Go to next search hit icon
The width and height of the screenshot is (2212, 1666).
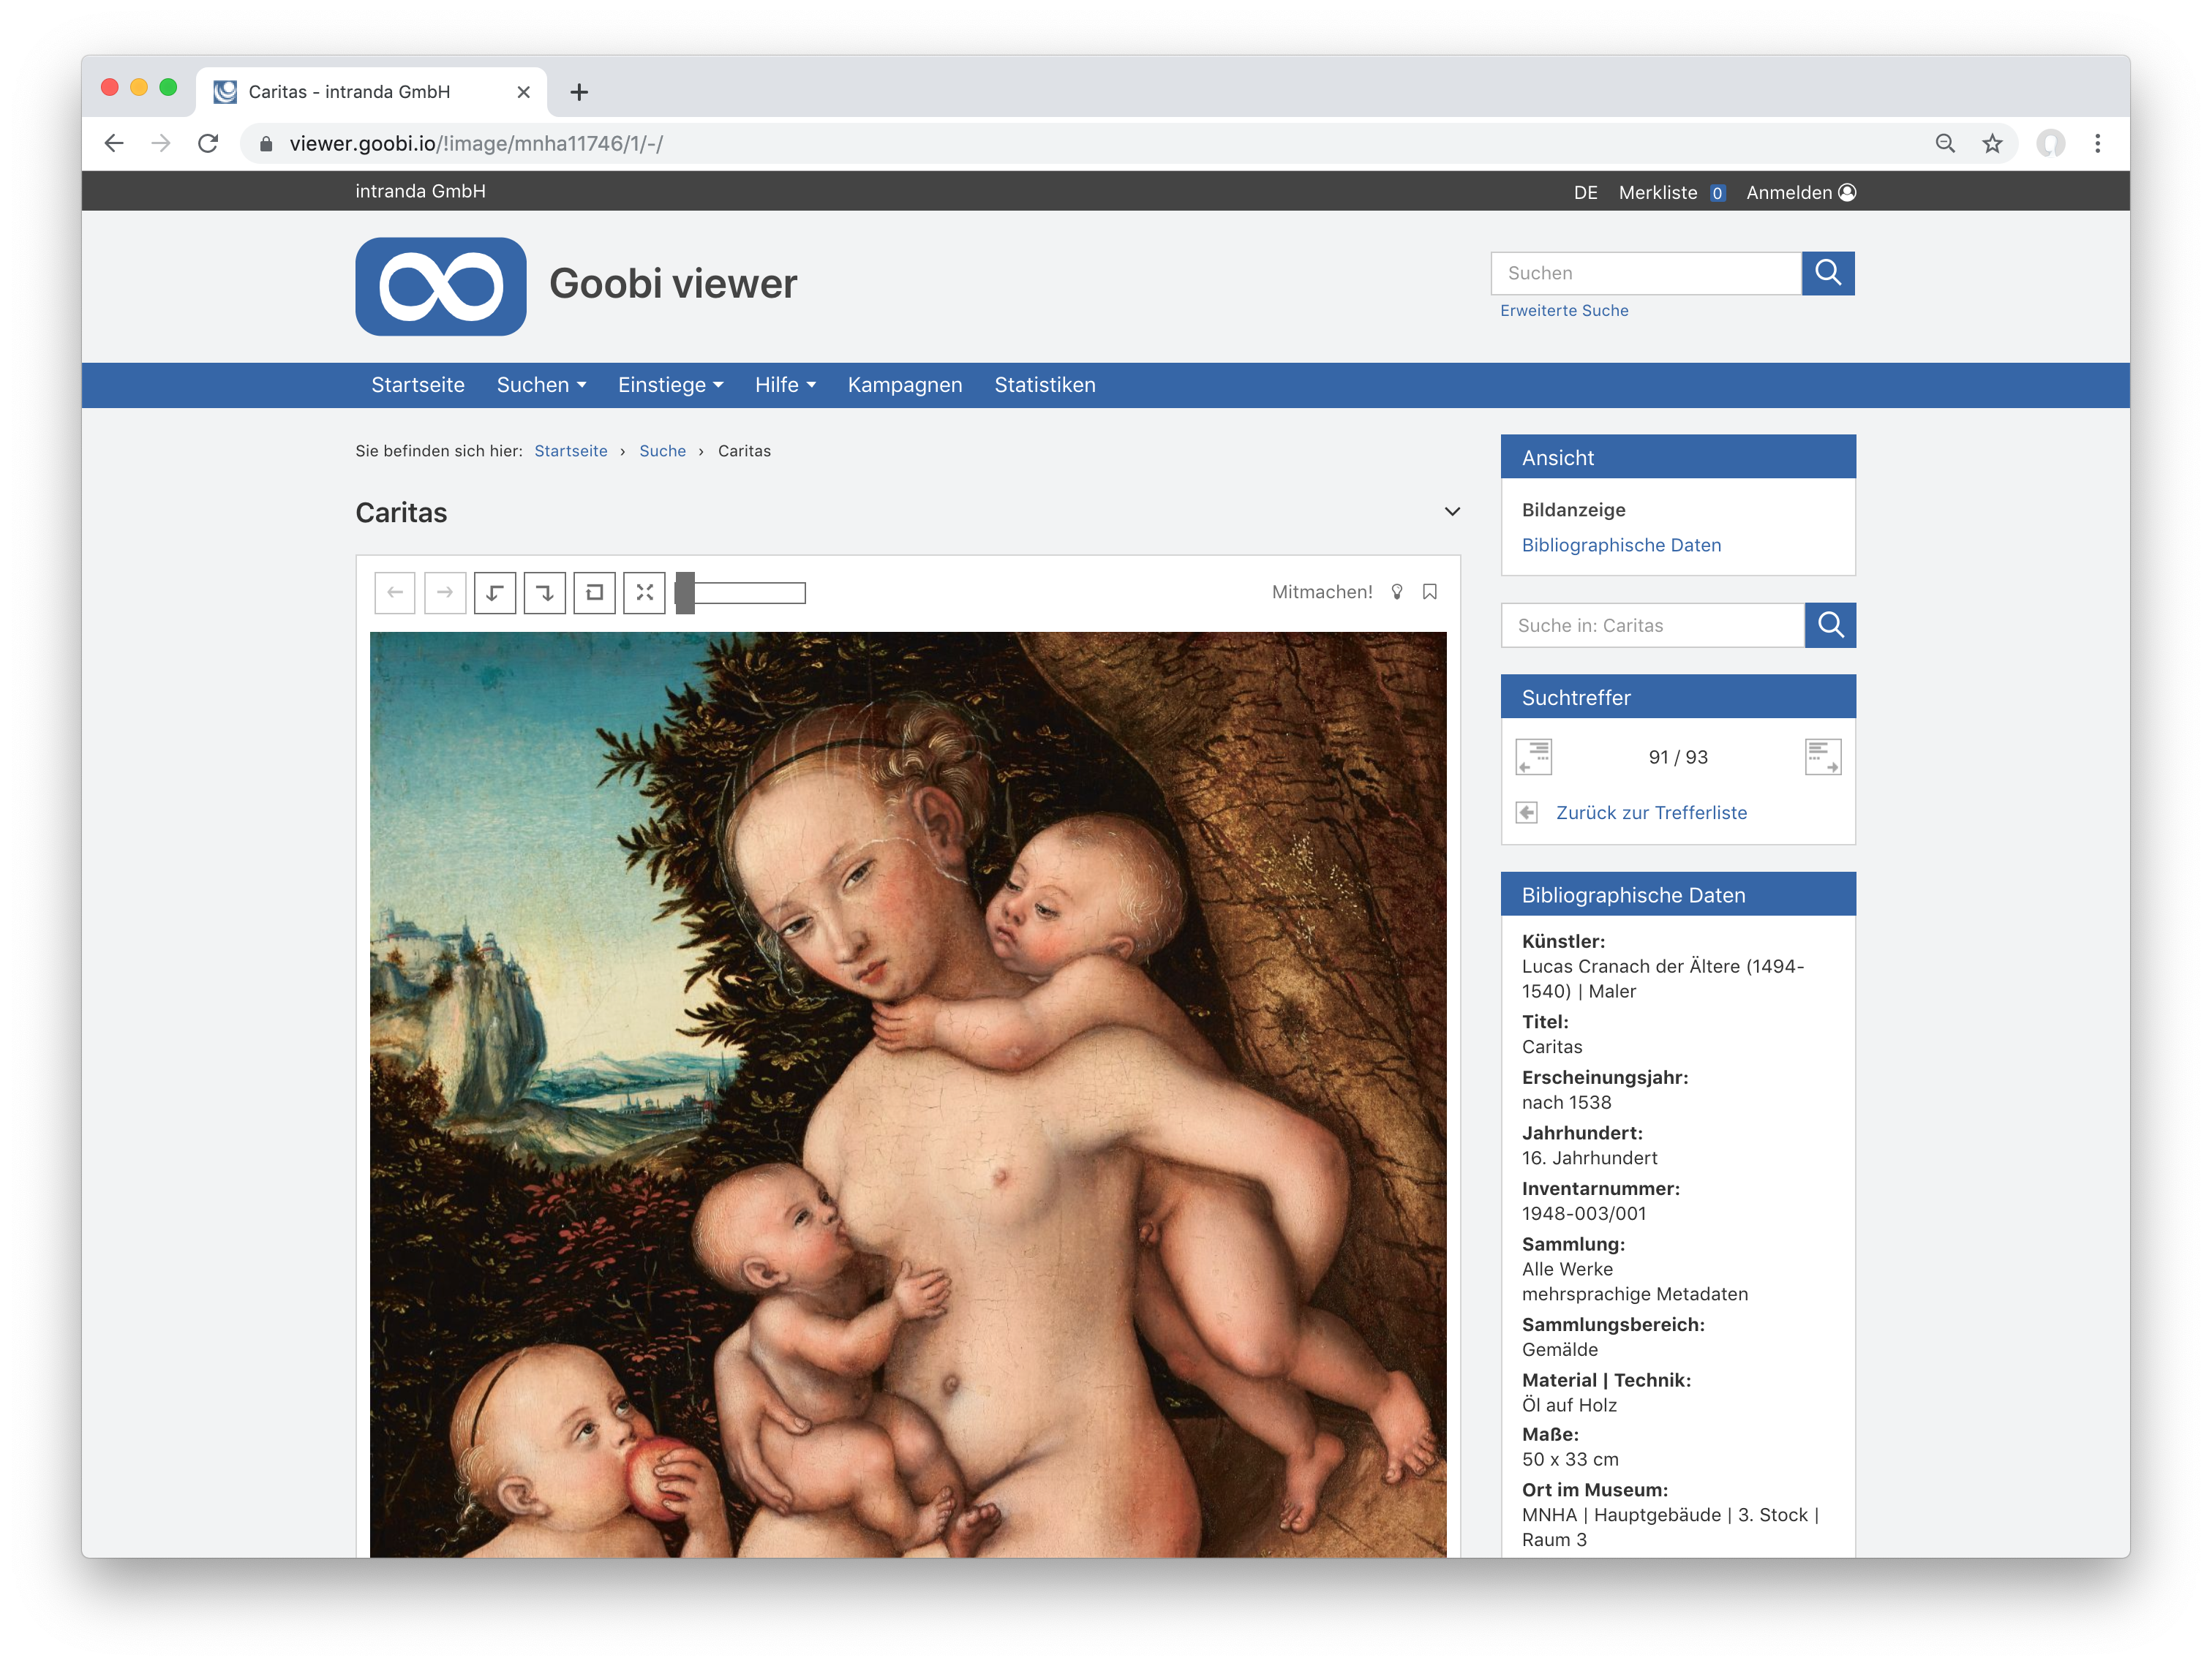(1822, 757)
